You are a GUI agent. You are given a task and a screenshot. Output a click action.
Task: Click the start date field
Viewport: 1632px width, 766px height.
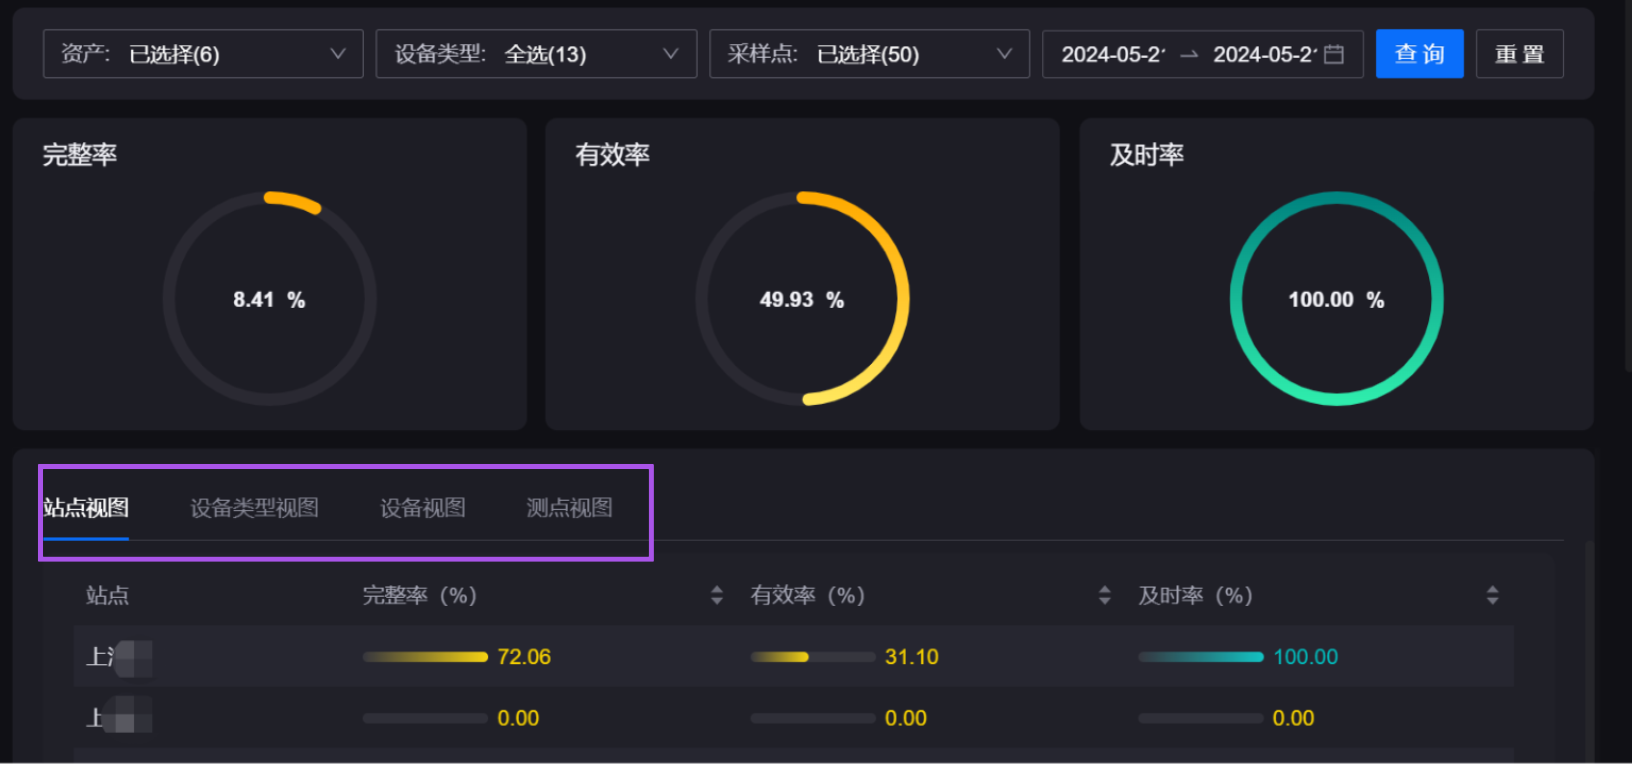click(x=1112, y=55)
